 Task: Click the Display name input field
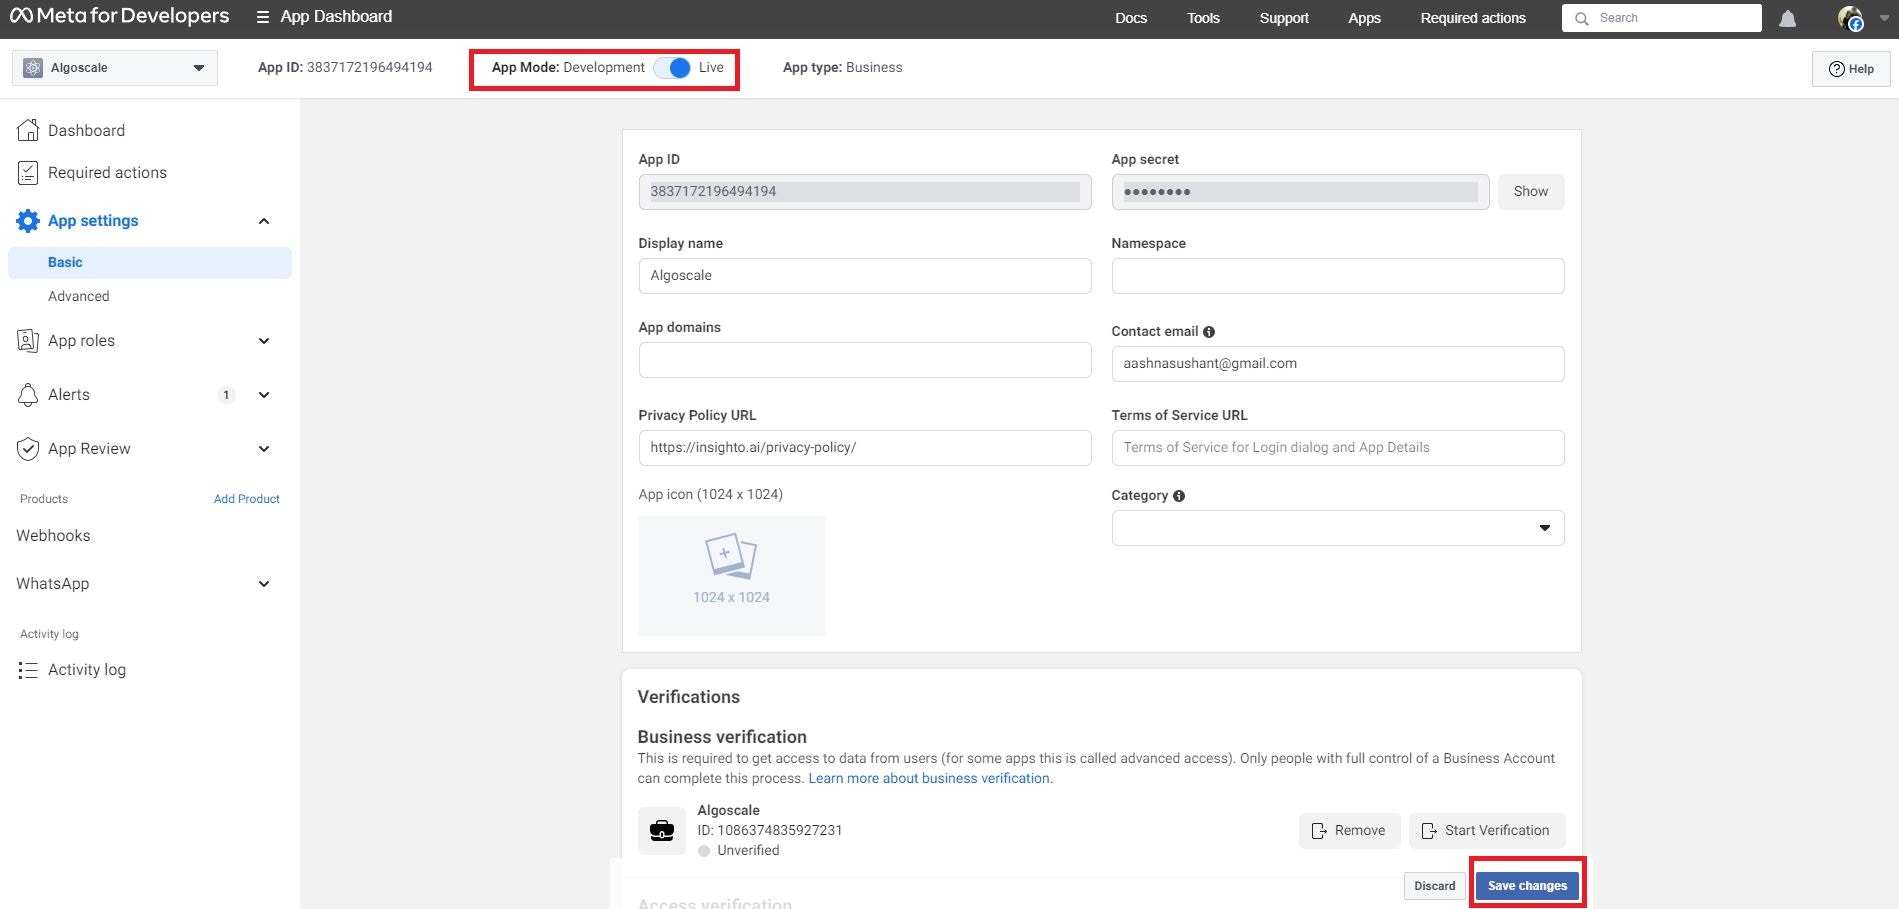(865, 276)
